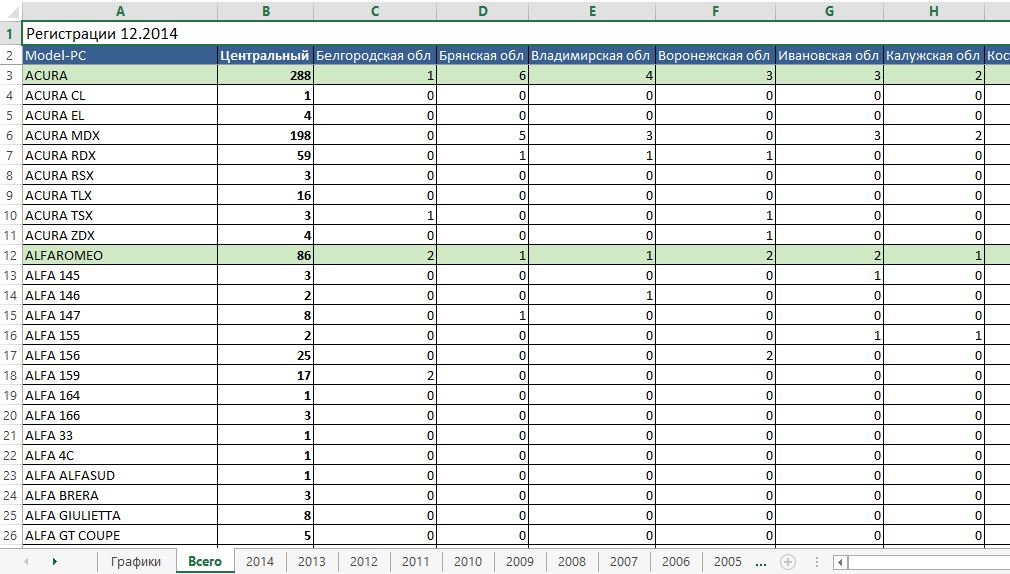The height and width of the screenshot is (574, 1010).
Task: Click the value 288 in ACURA row
Action: point(265,75)
